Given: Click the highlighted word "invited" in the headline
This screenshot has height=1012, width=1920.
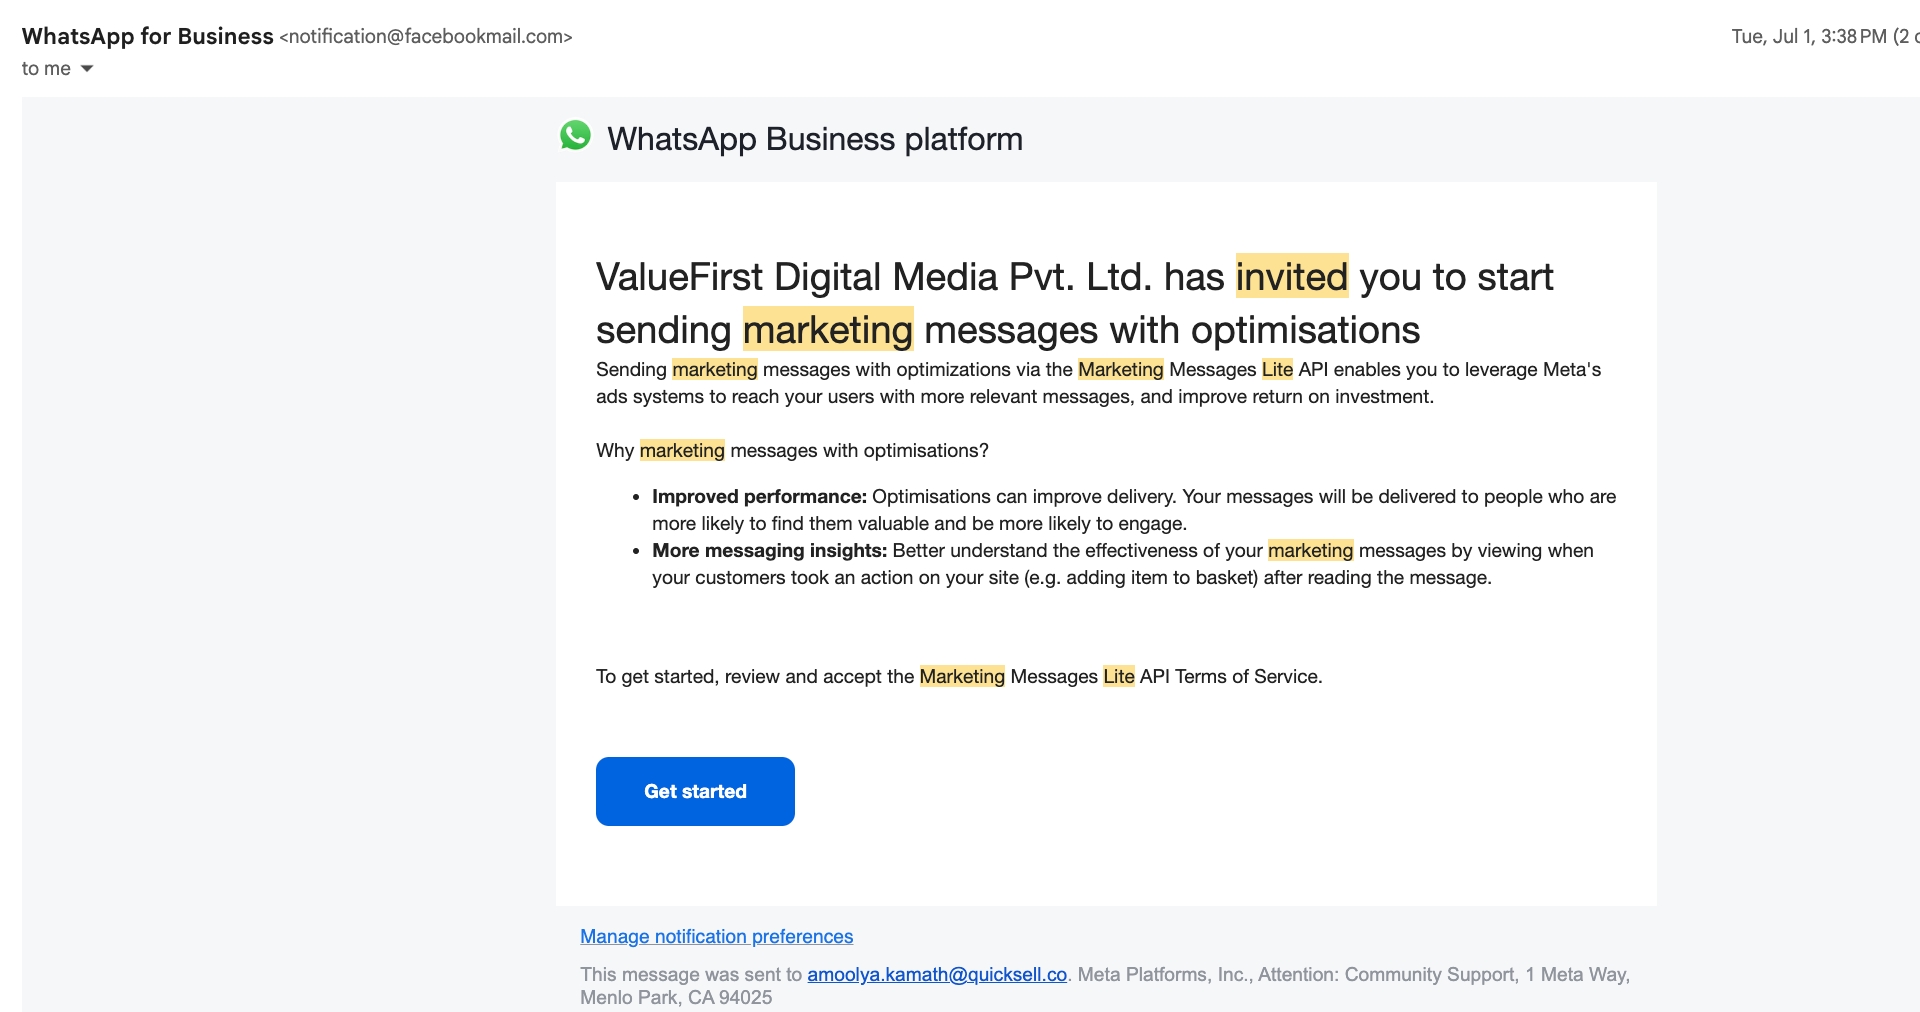Looking at the screenshot, I should click(x=1291, y=277).
